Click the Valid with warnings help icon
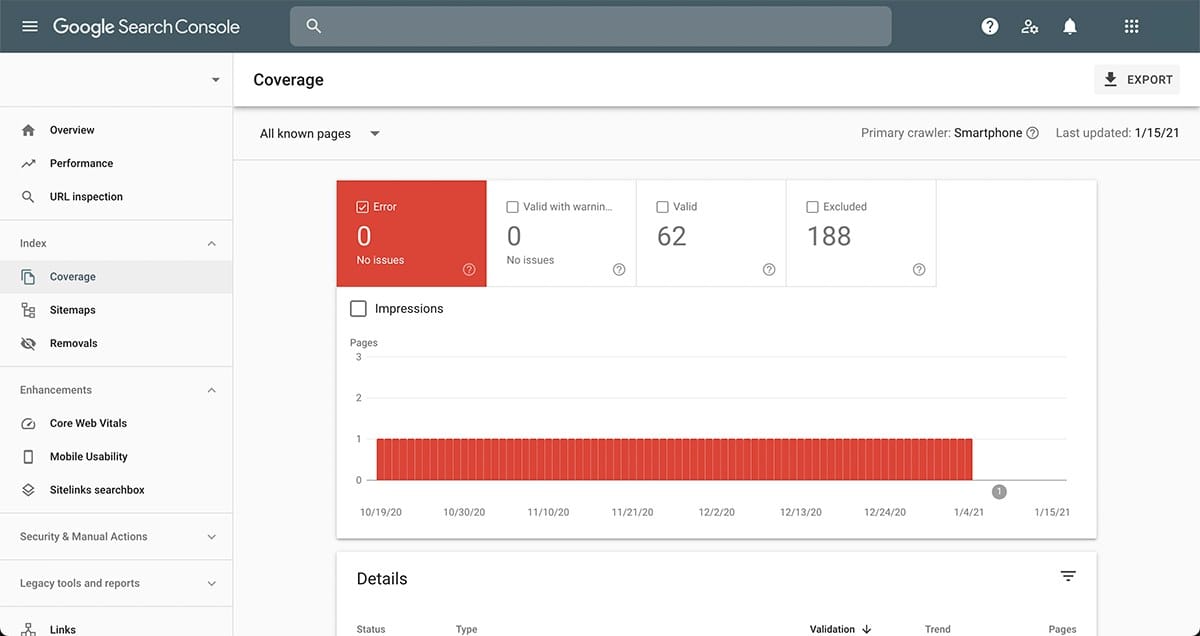Screen dimensions: 1200x636 click(619, 269)
